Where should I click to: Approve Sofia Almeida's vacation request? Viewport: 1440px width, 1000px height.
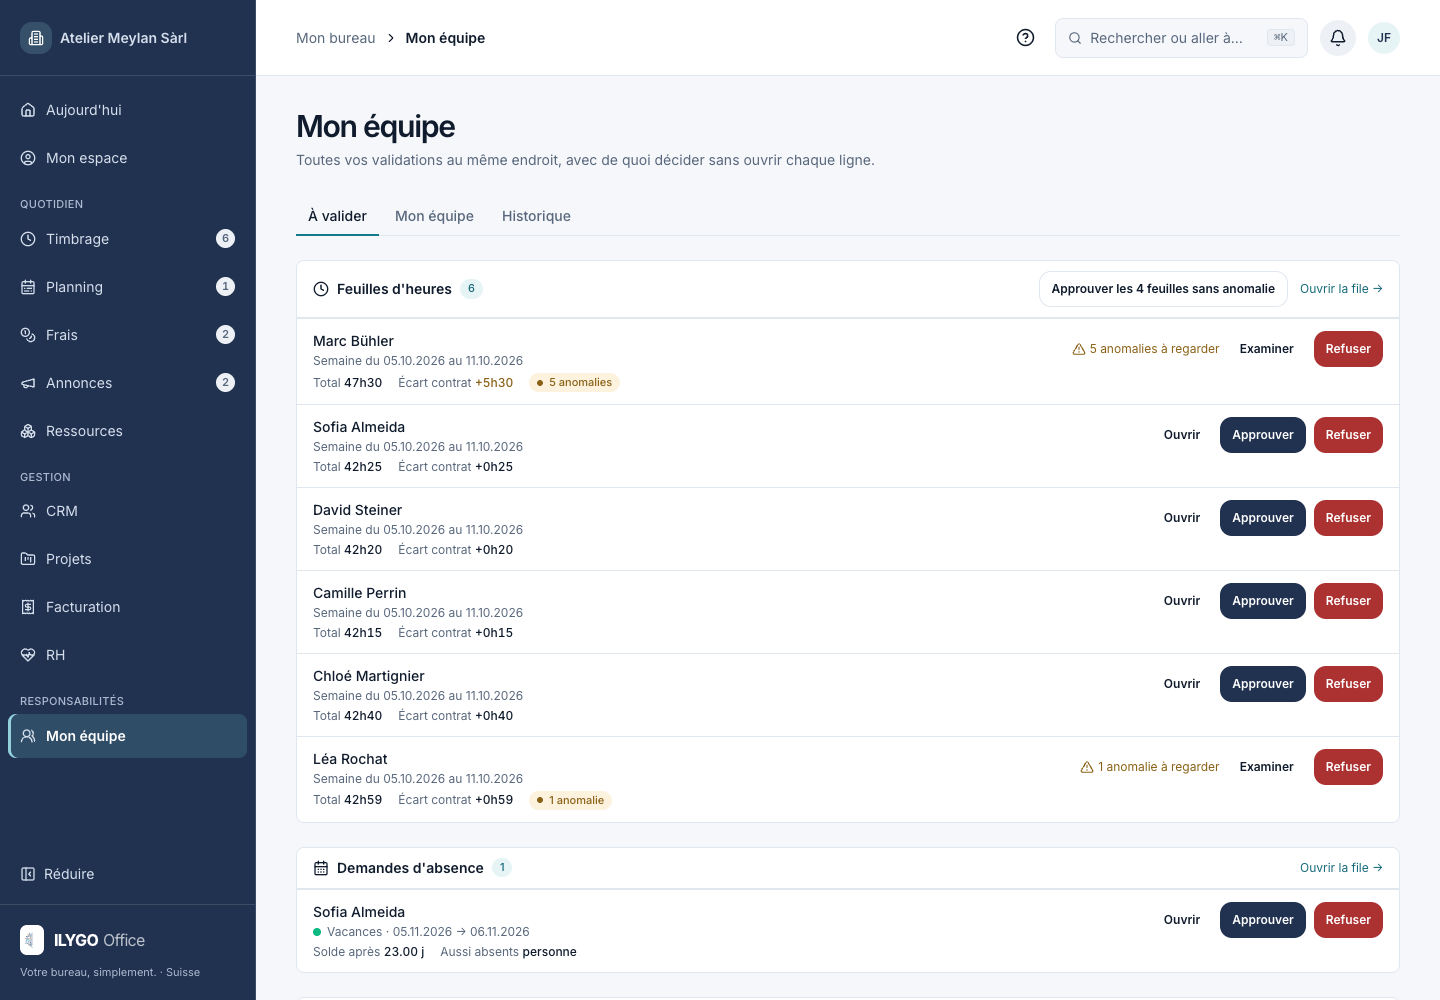click(1262, 920)
